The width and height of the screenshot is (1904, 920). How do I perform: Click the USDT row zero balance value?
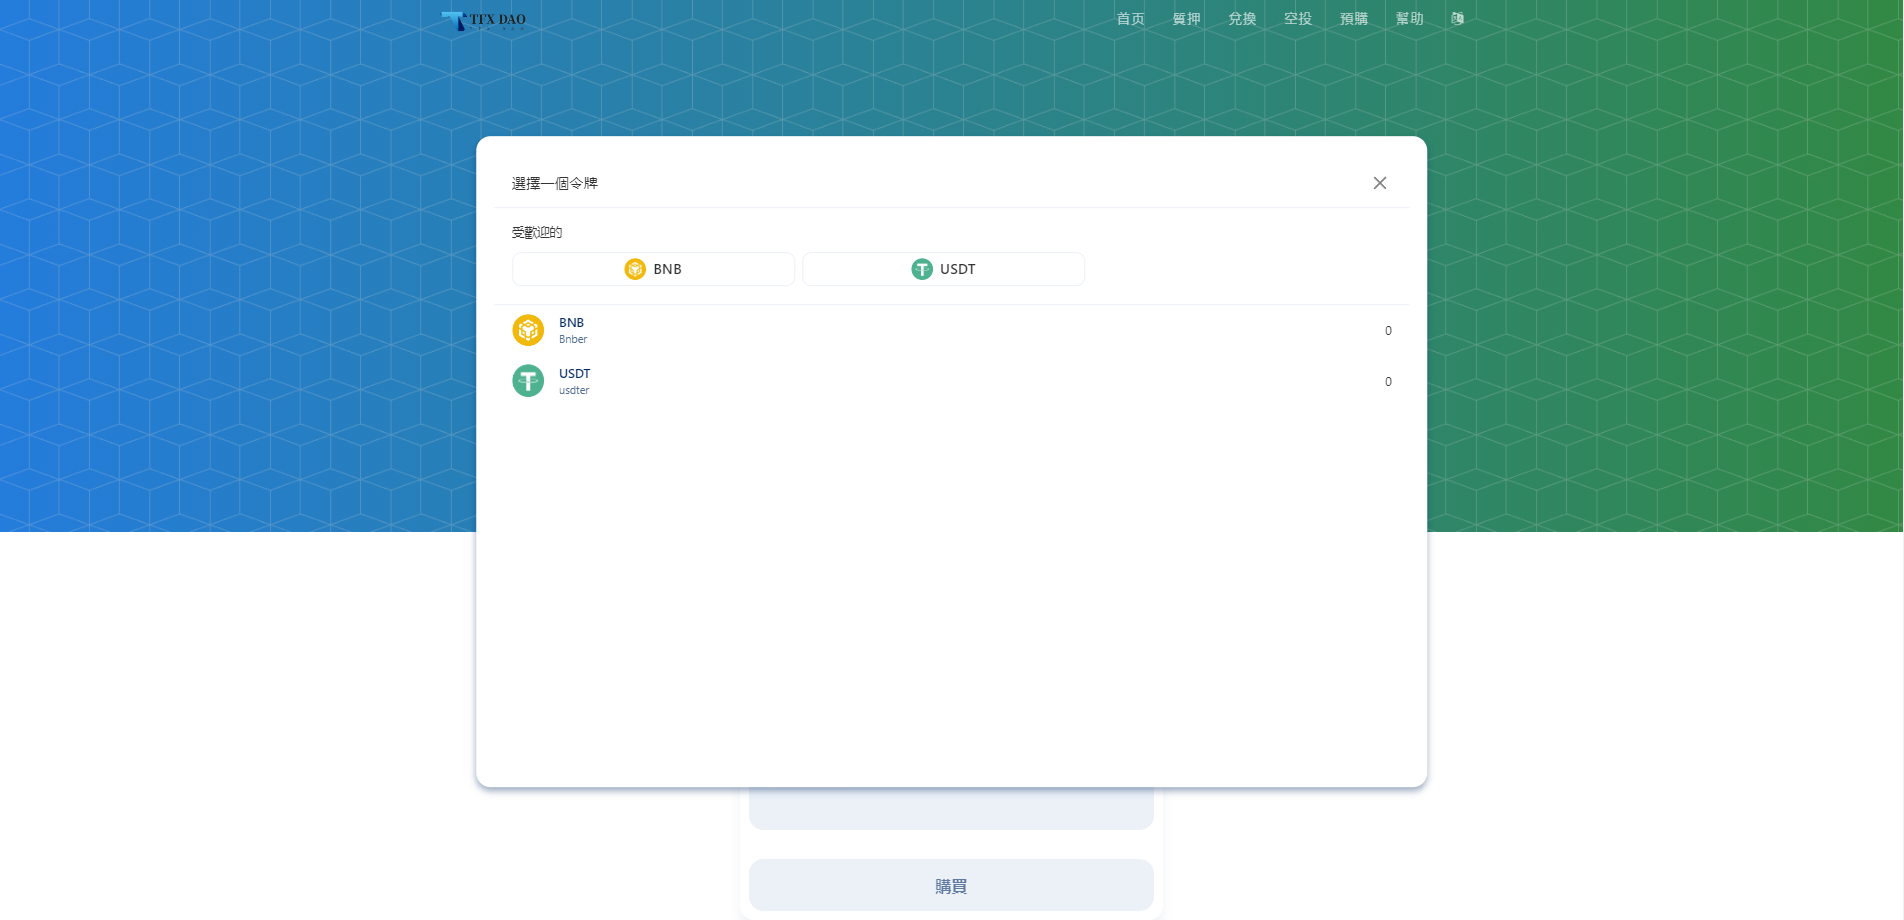click(1387, 381)
